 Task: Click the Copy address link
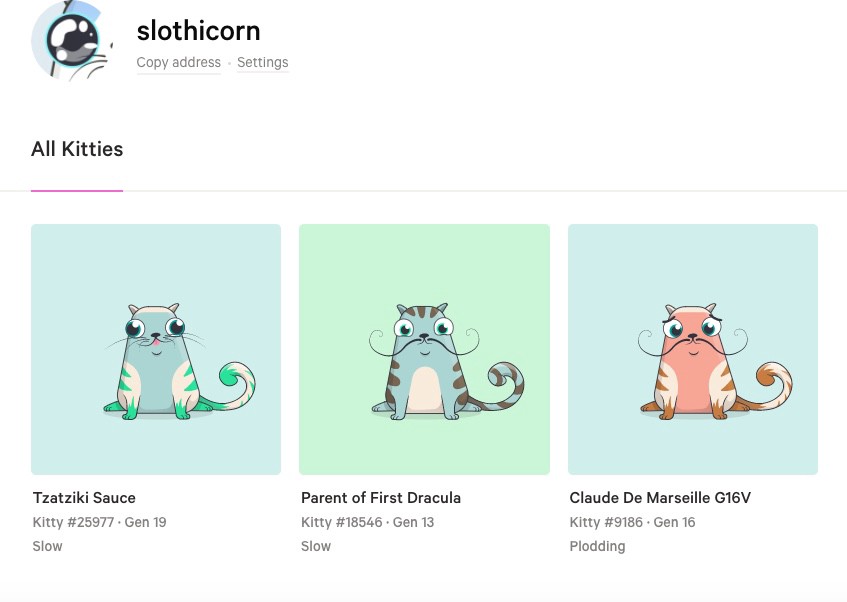coord(178,62)
